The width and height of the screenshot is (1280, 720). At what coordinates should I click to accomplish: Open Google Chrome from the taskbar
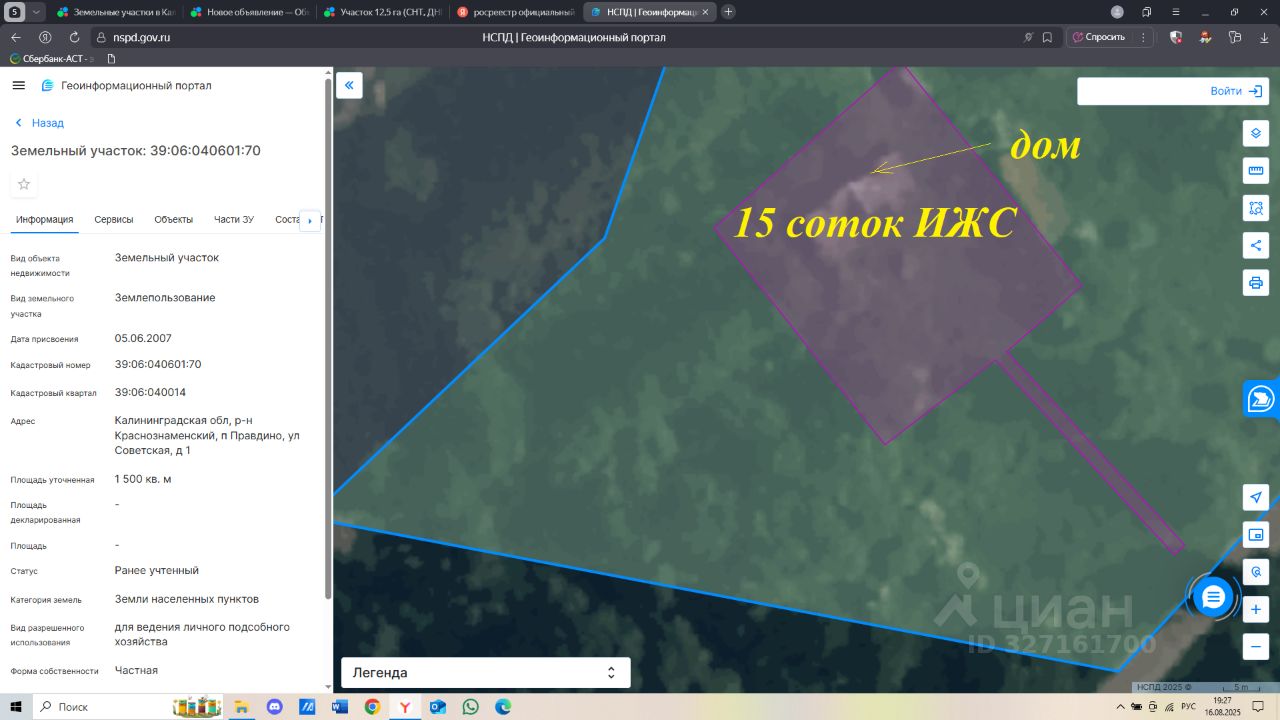pos(372,707)
